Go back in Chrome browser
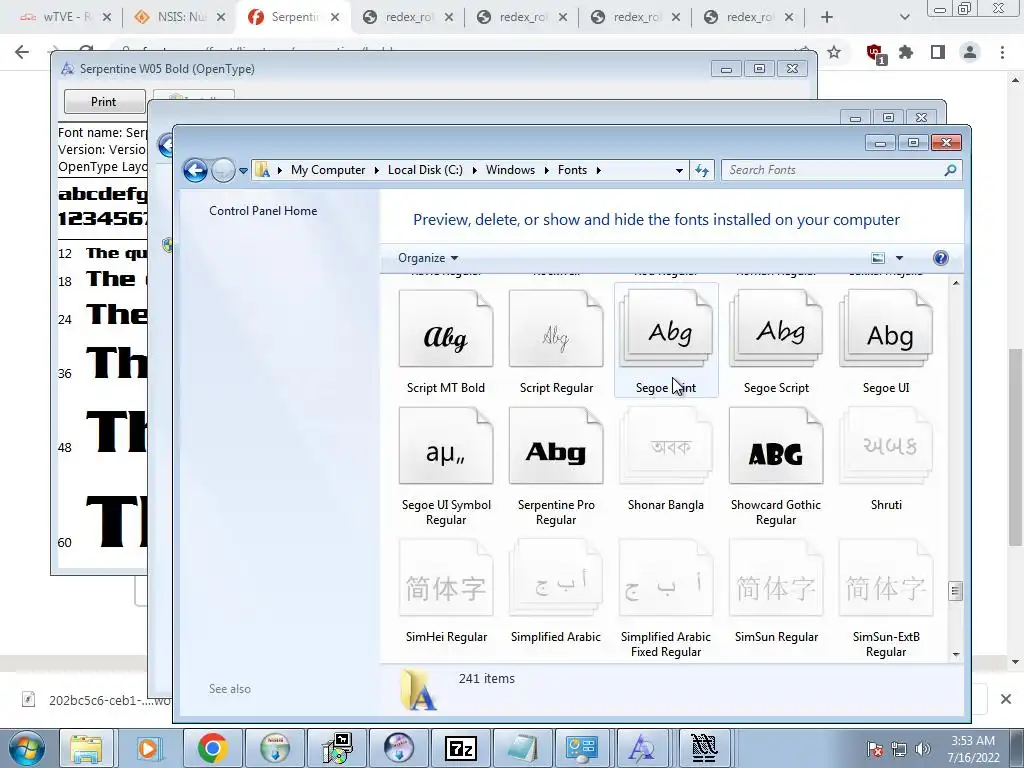The width and height of the screenshot is (1024, 768). (x=22, y=52)
